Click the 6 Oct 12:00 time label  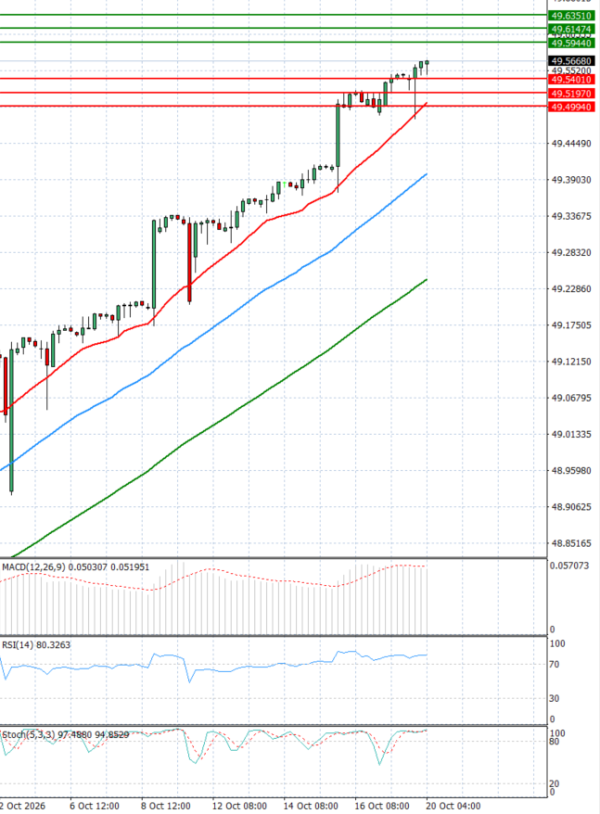point(94,806)
